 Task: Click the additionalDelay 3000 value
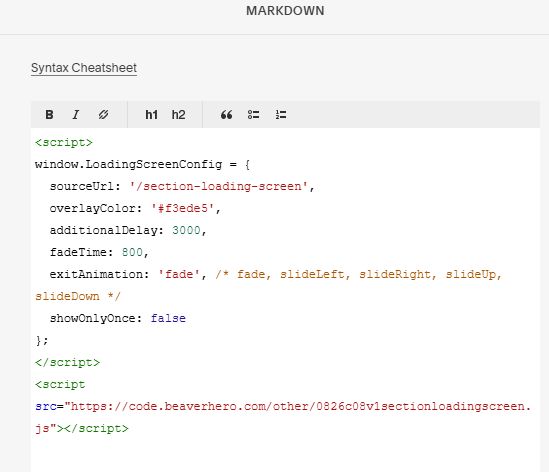(186, 230)
